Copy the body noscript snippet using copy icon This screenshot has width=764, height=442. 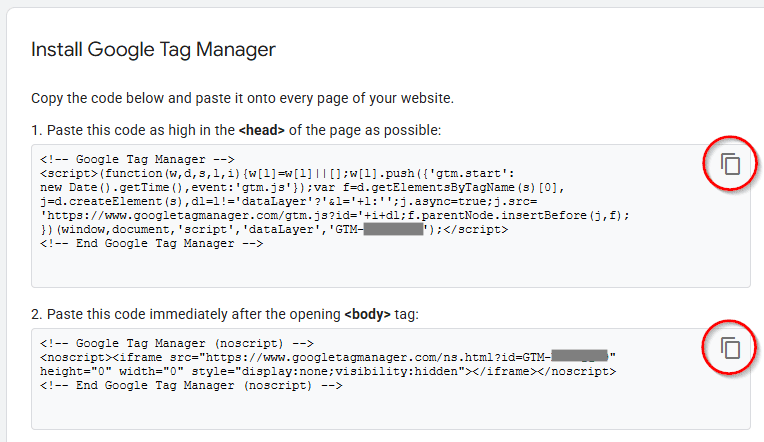(x=731, y=348)
